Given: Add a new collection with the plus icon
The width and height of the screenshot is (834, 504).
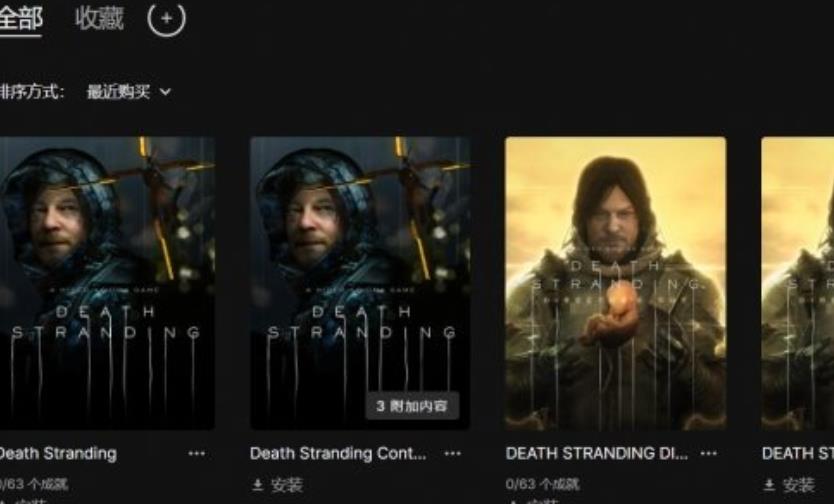Looking at the screenshot, I should pyautogui.click(x=166, y=19).
